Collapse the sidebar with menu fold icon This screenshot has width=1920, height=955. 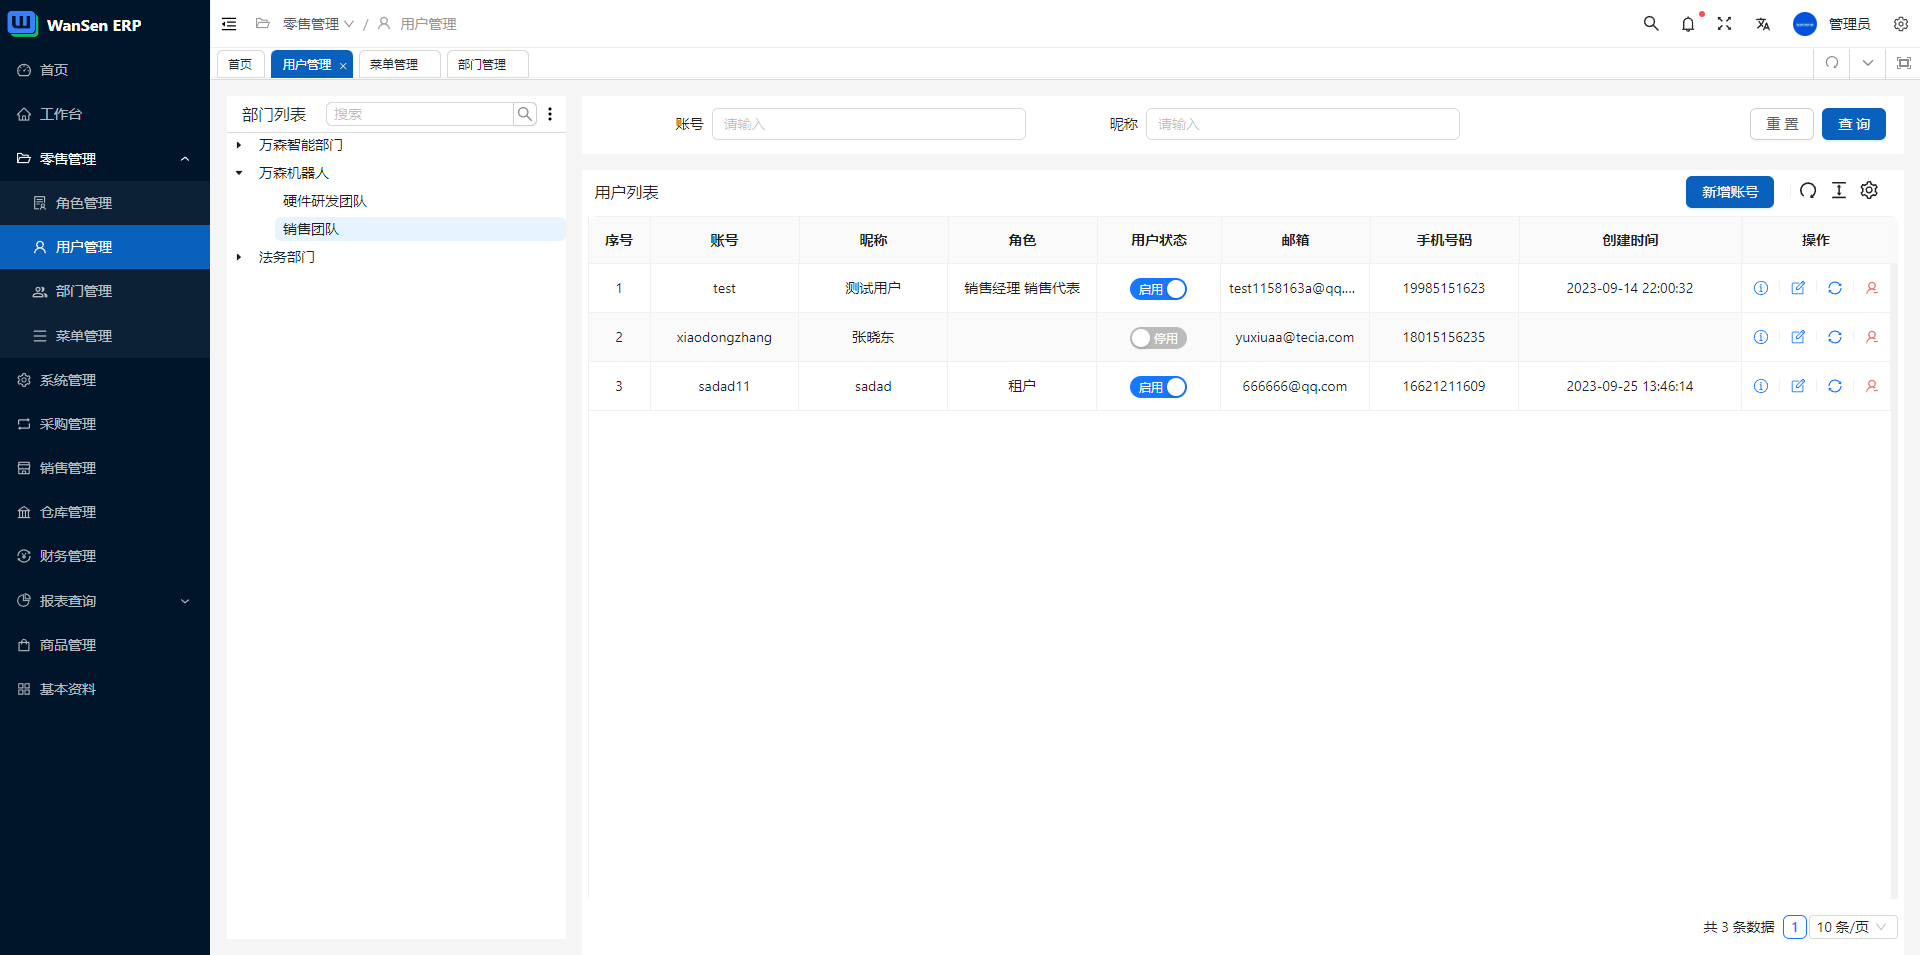point(229,24)
